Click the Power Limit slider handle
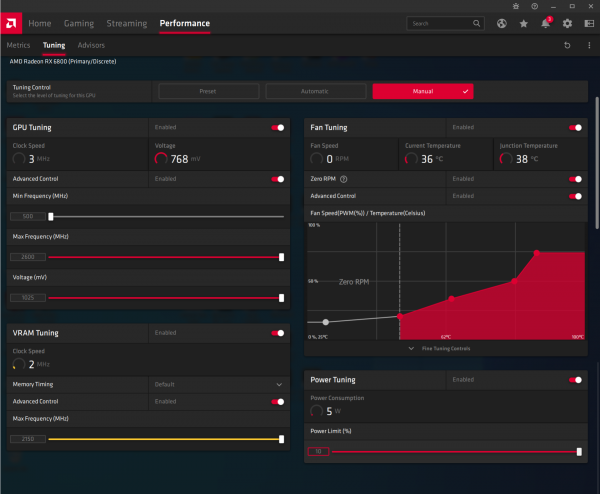600x494 pixels. pyautogui.click(x=579, y=452)
